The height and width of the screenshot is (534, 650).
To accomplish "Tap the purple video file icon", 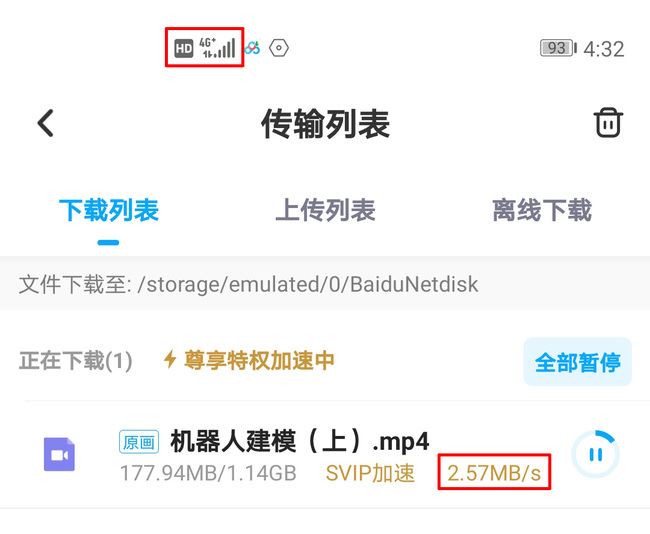I will click(59, 454).
